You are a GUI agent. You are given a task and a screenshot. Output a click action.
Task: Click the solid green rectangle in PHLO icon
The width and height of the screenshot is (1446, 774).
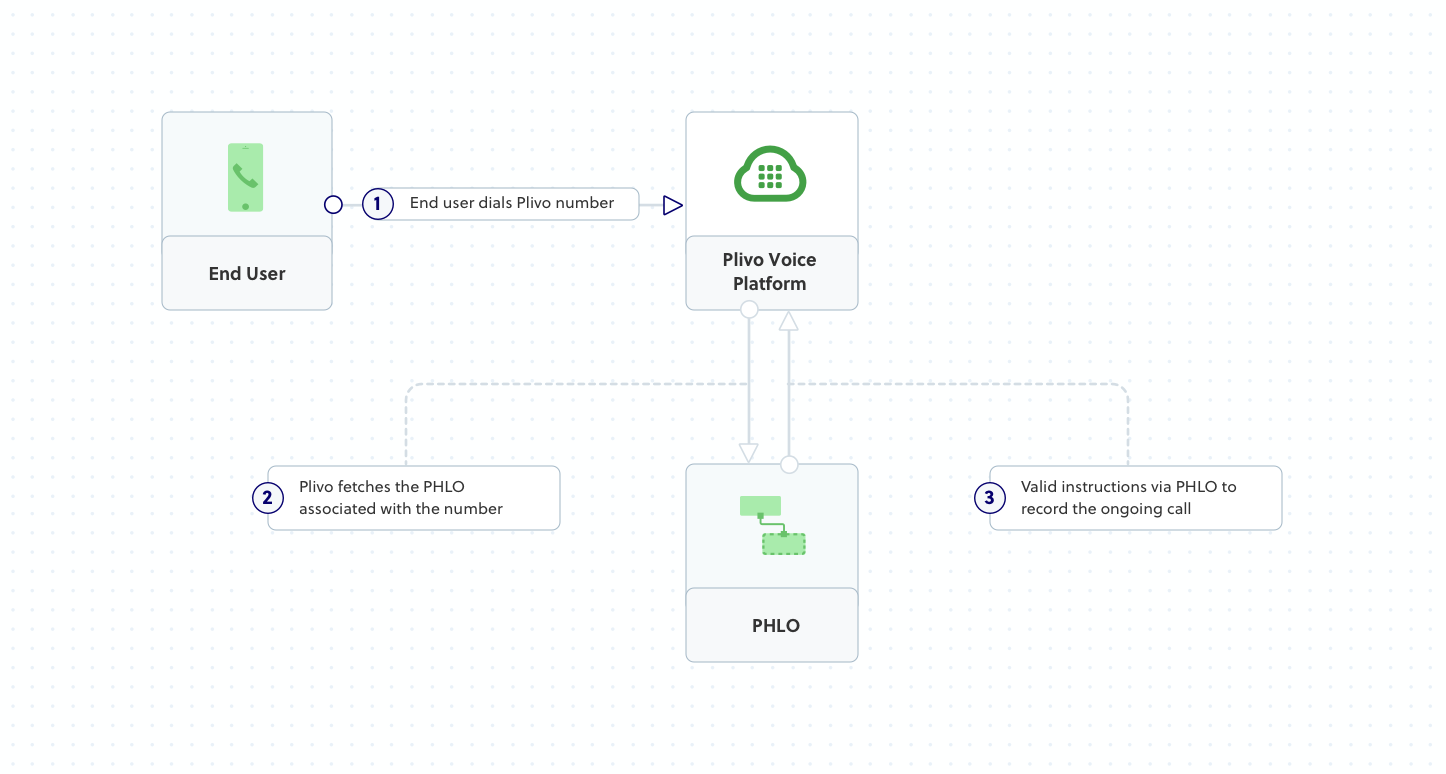coord(760,505)
